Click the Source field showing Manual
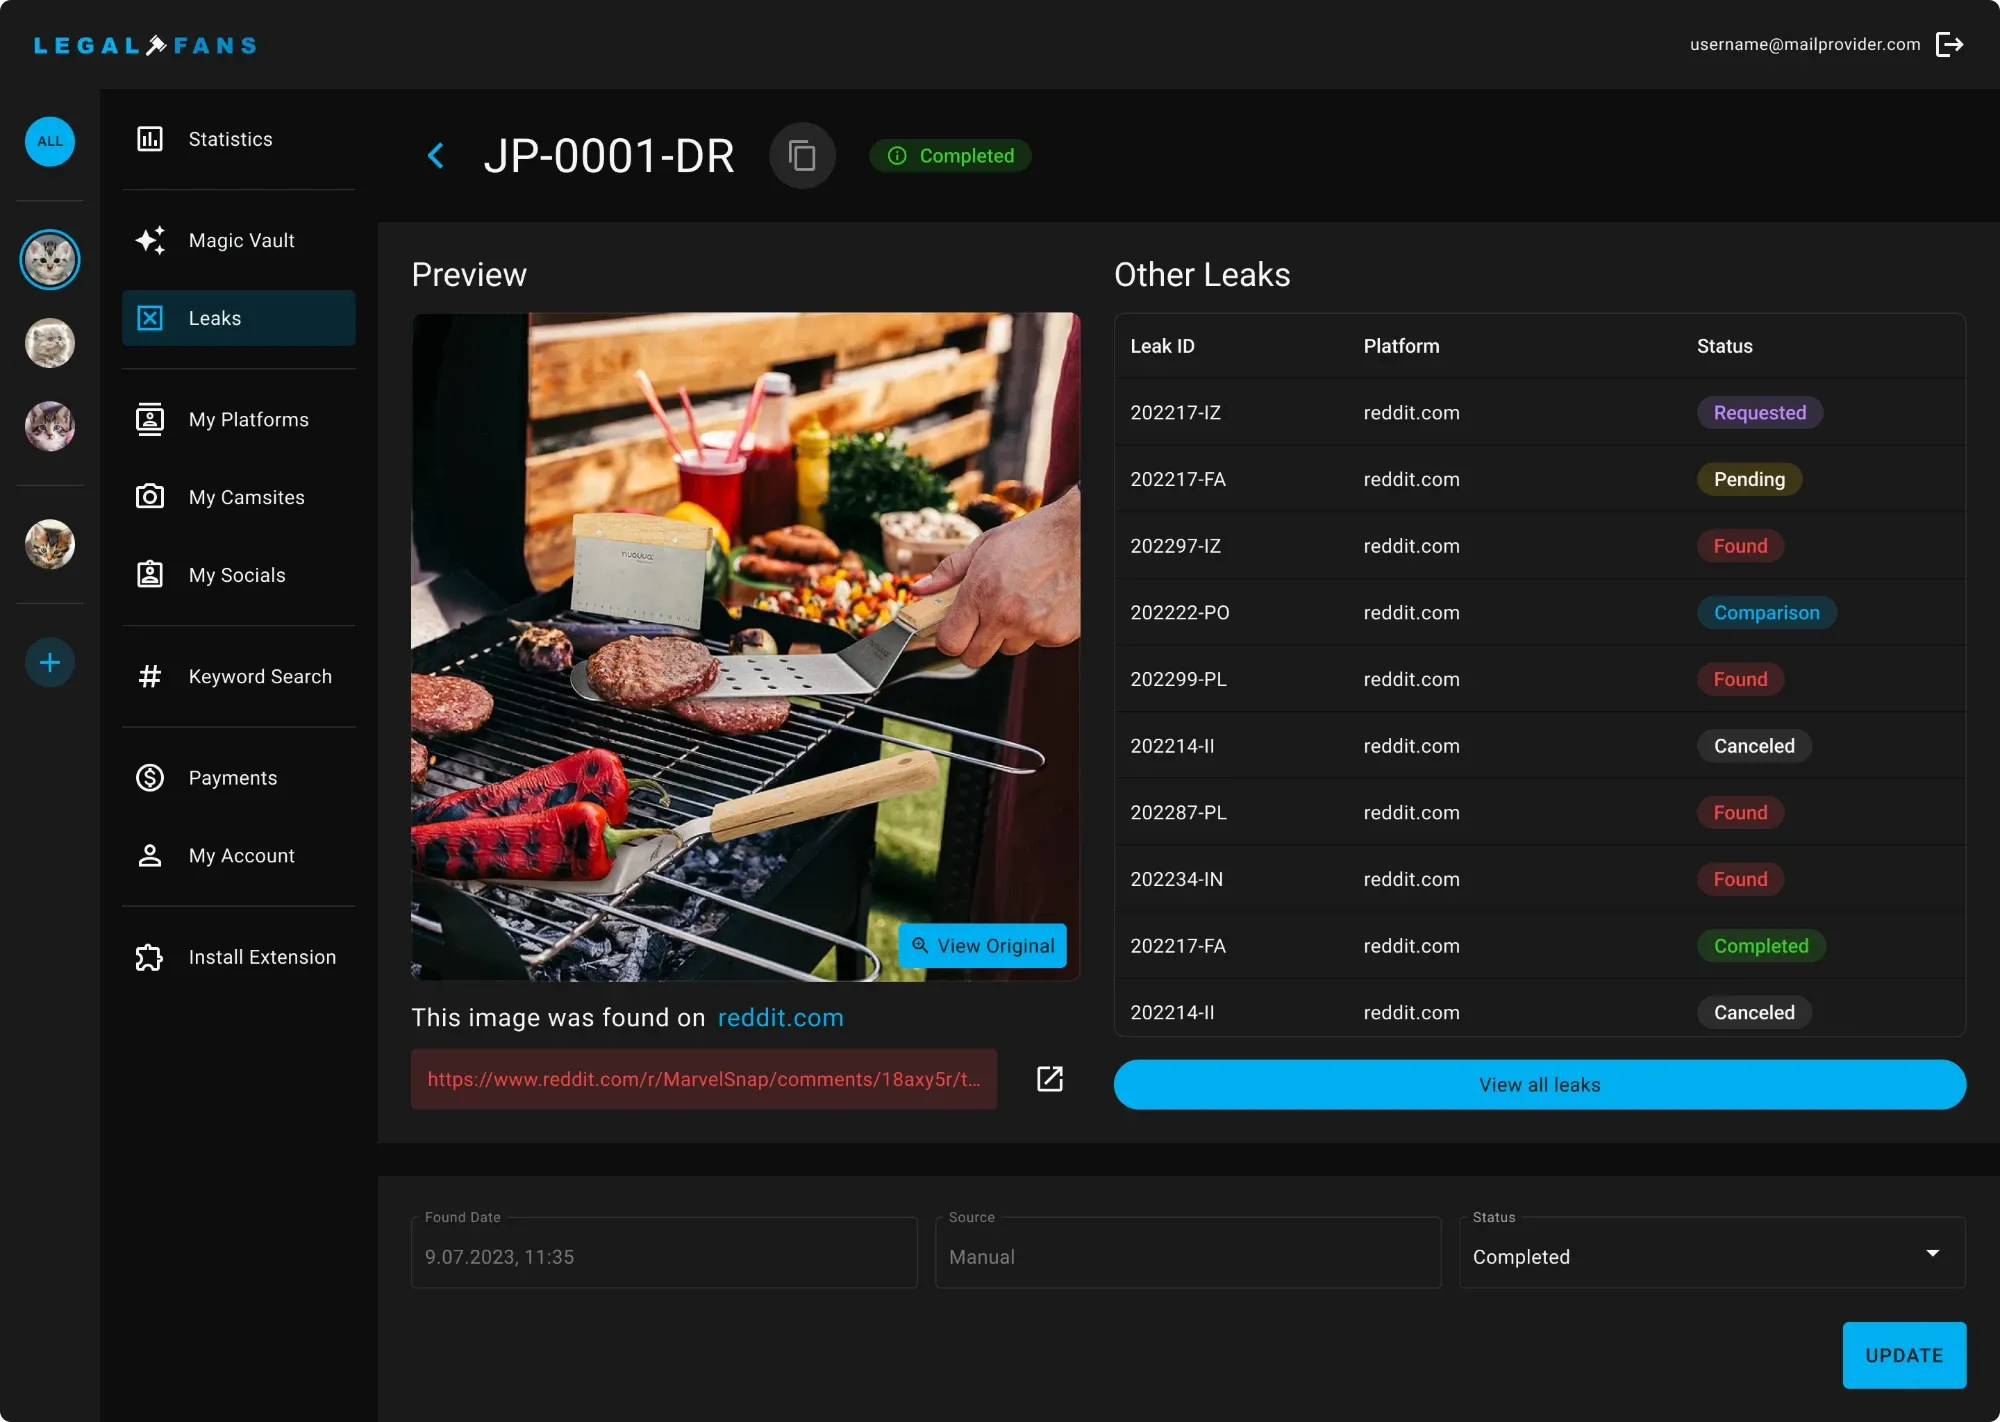The image size is (2000, 1422). [1188, 1253]
